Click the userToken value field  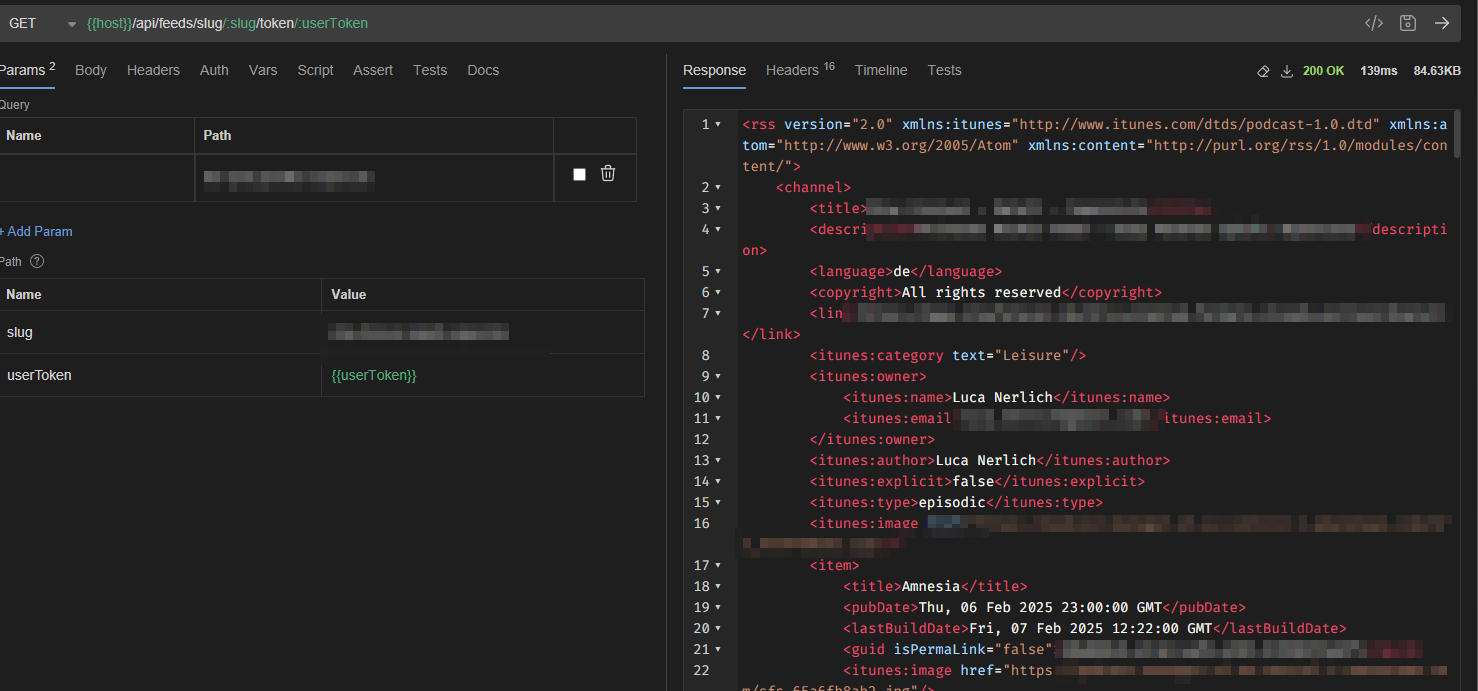point(482,375)
